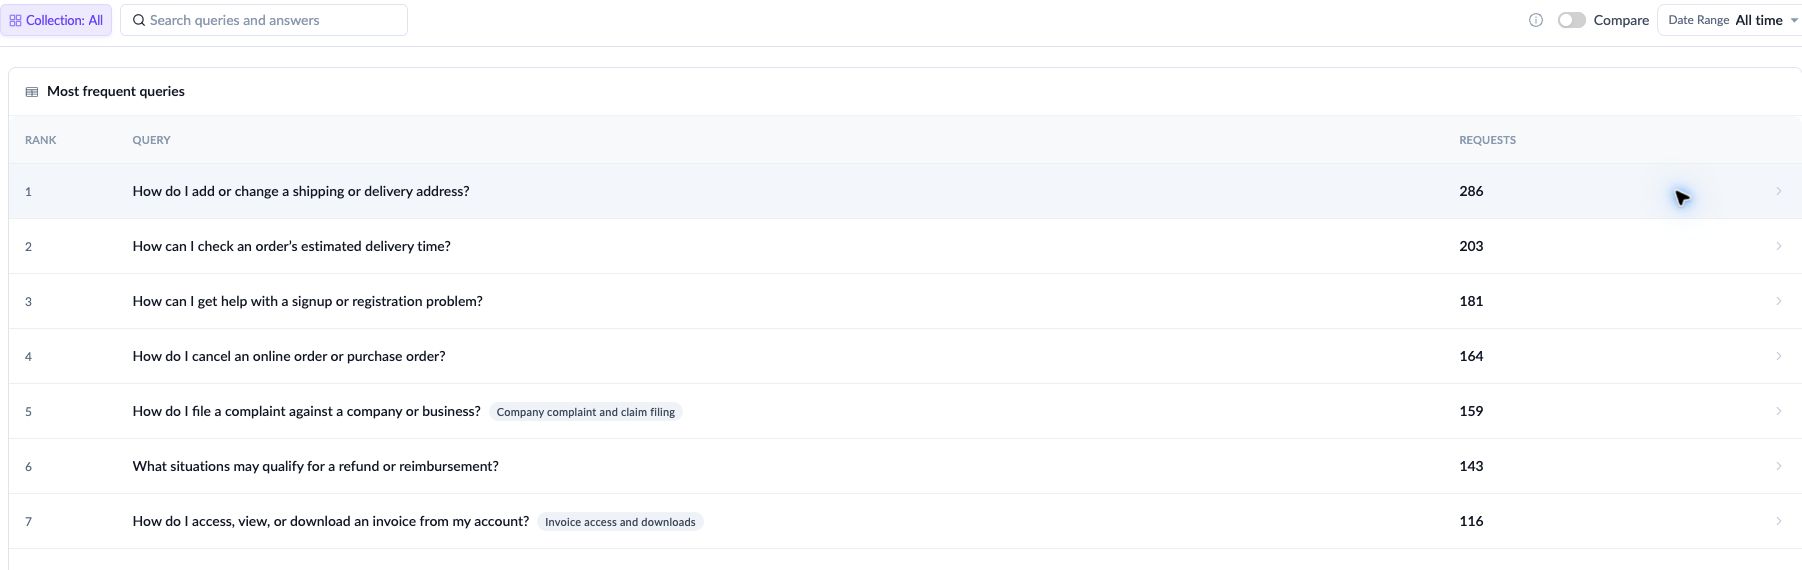This screenshot has height=570, width=1802.
Task: Open the Date Range All time dropdown
Action: [x=1731, y=20]
